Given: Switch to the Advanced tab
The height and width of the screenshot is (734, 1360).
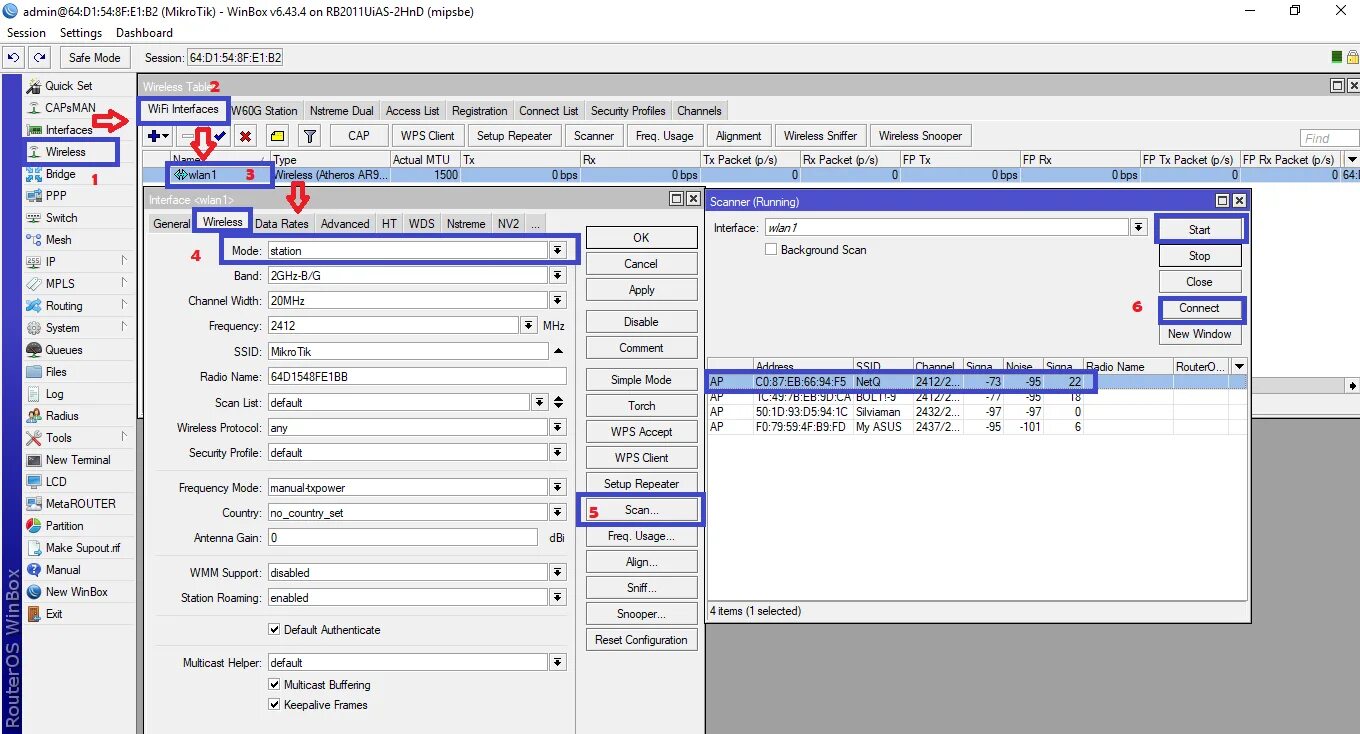Looking at the screenshot, I should coord(345,224).
